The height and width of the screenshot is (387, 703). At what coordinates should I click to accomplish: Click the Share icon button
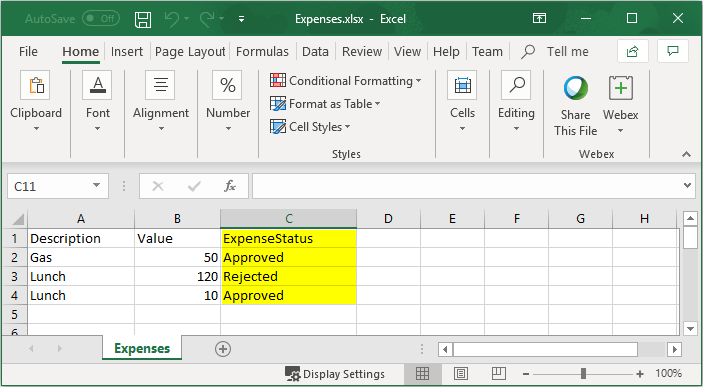pyautogui.click(x=633, y=51)
